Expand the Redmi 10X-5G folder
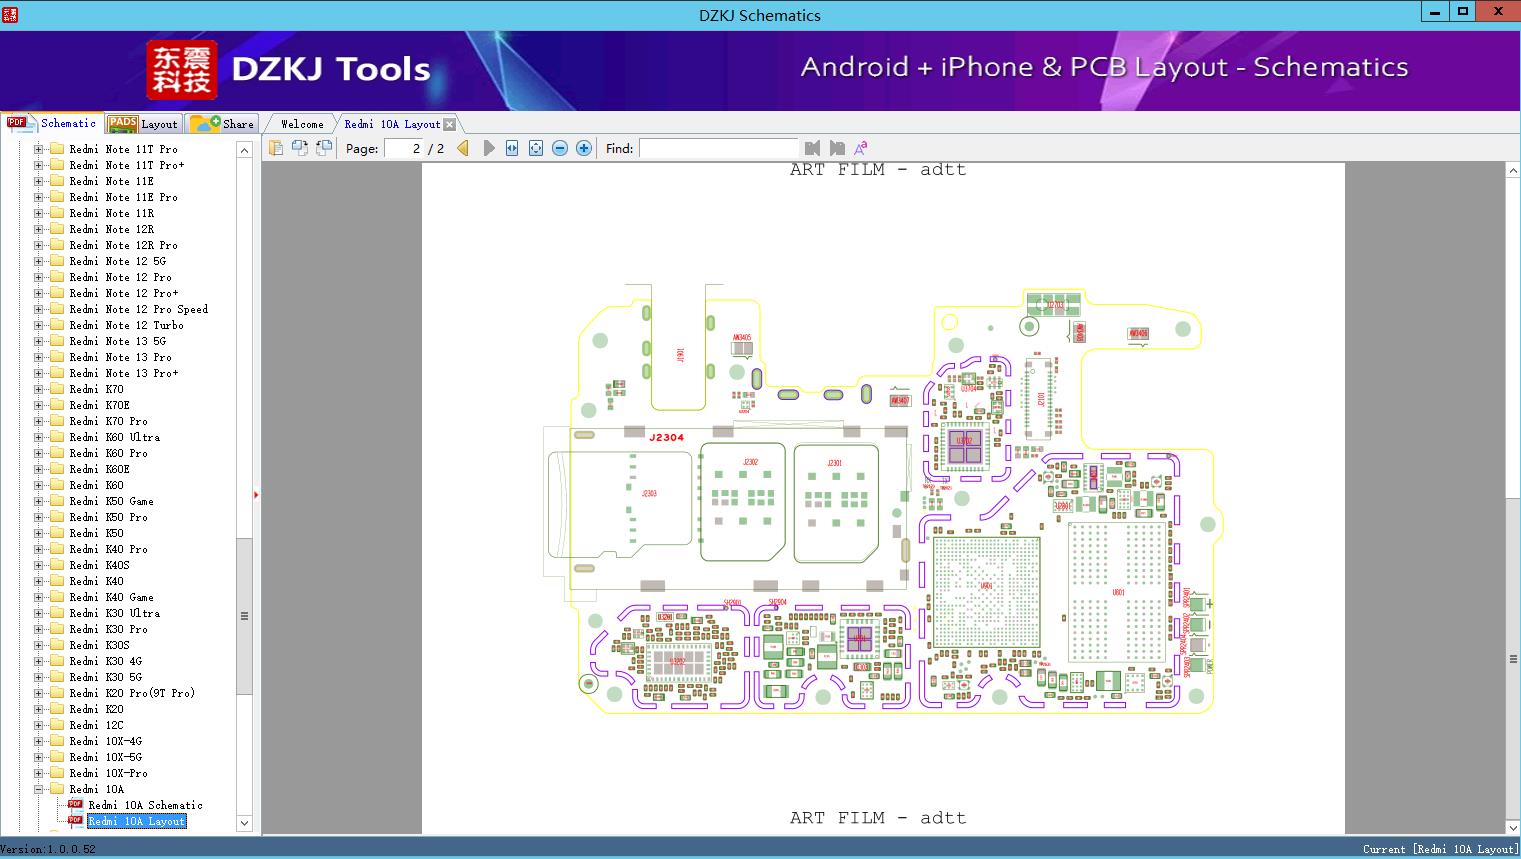Viewport: 1521px width, 859px height. point(38,757)
